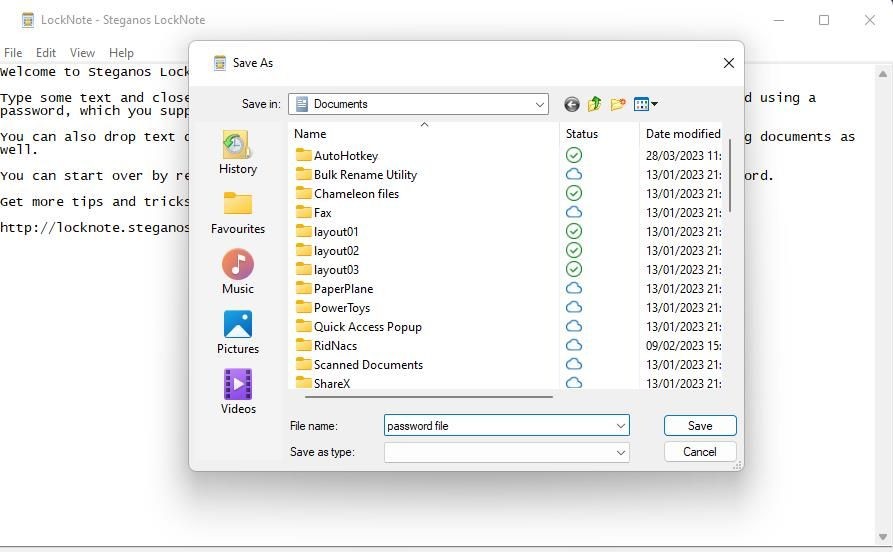
Task: Click the cloud status icon for RidNacs
Action: (574, 345)
